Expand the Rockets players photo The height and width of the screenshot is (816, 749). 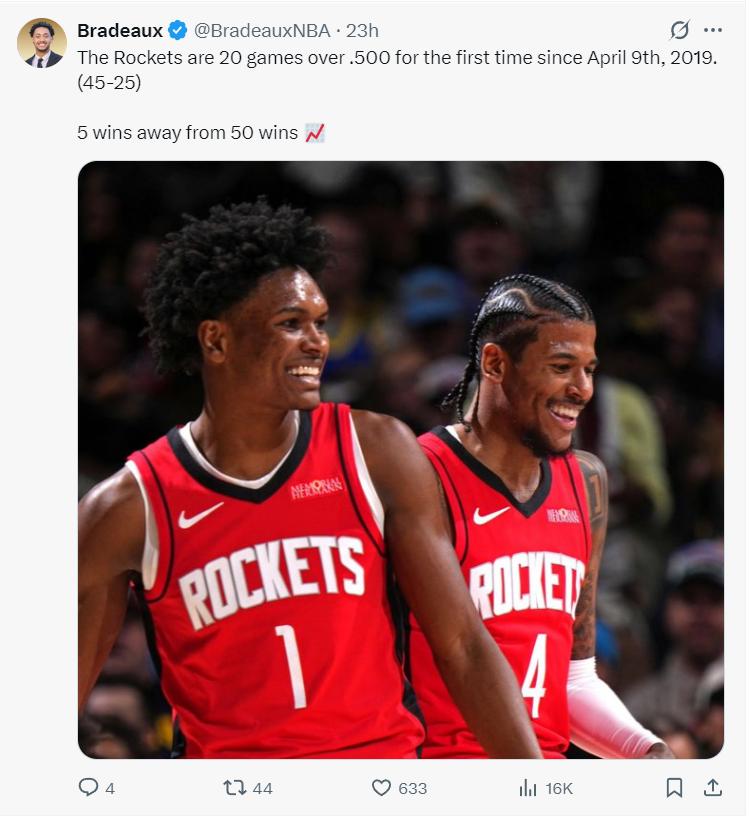pyautogui.click(x=401, y=460)
